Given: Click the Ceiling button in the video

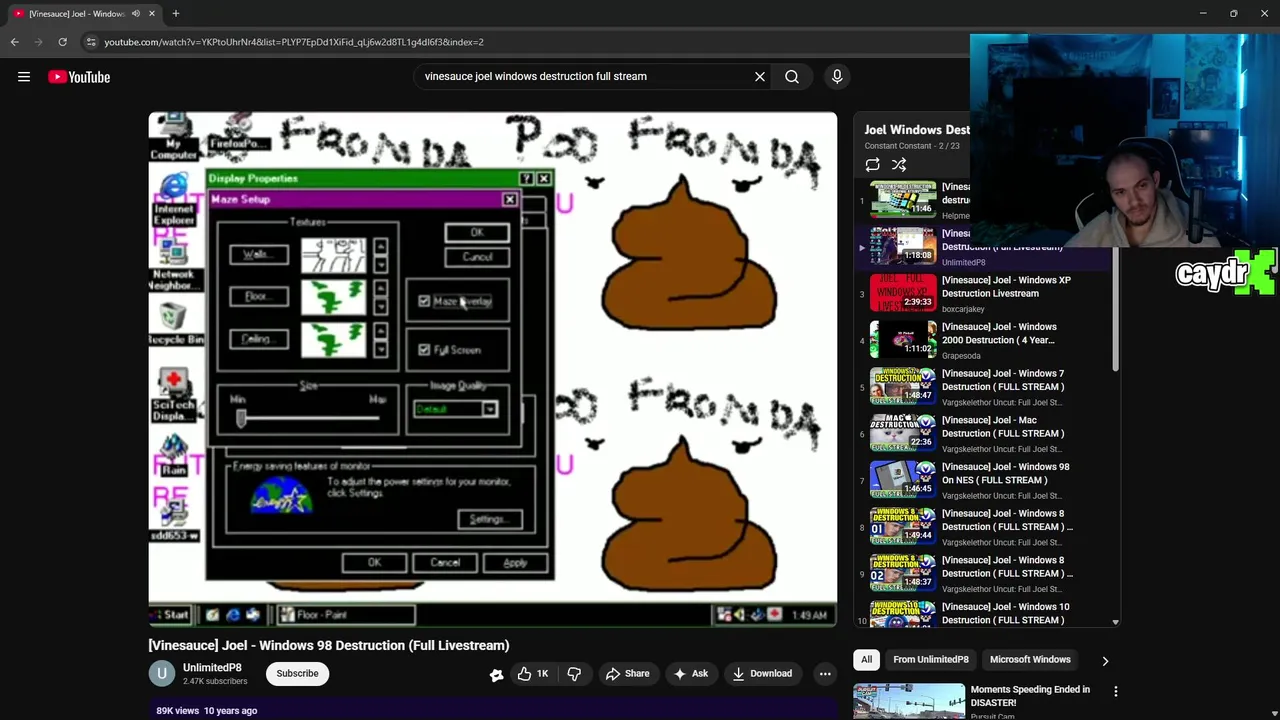Looking at the screenshot, I should click(258, 339).
